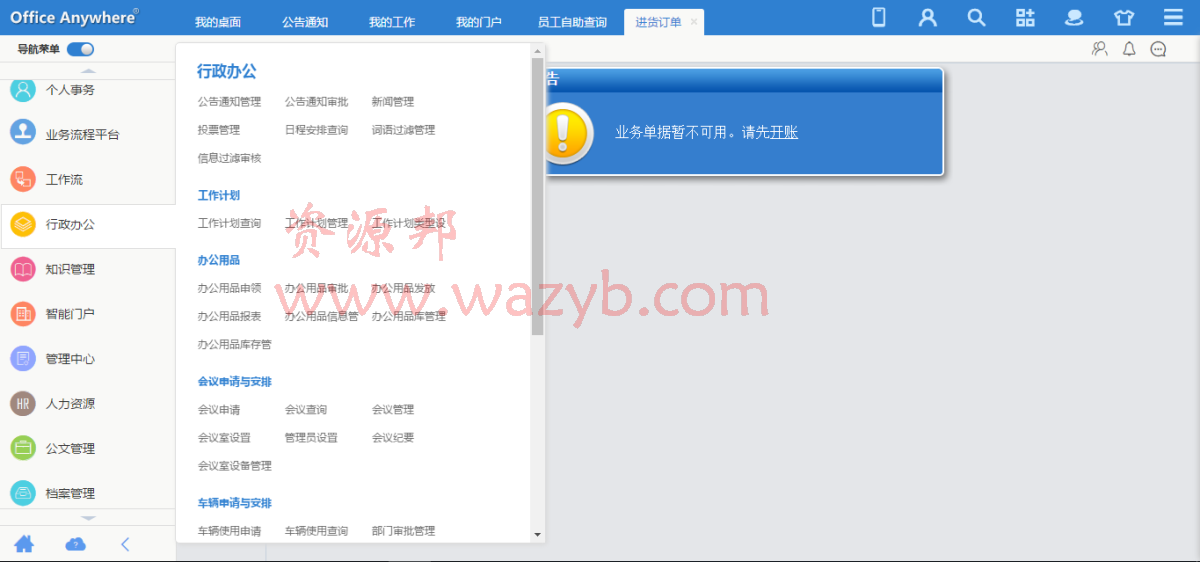Image resolution: width=1200 pixels, height=562 pixels.
Task: Click the 管理中心 sidebar icon
Action: coord(23,359)
